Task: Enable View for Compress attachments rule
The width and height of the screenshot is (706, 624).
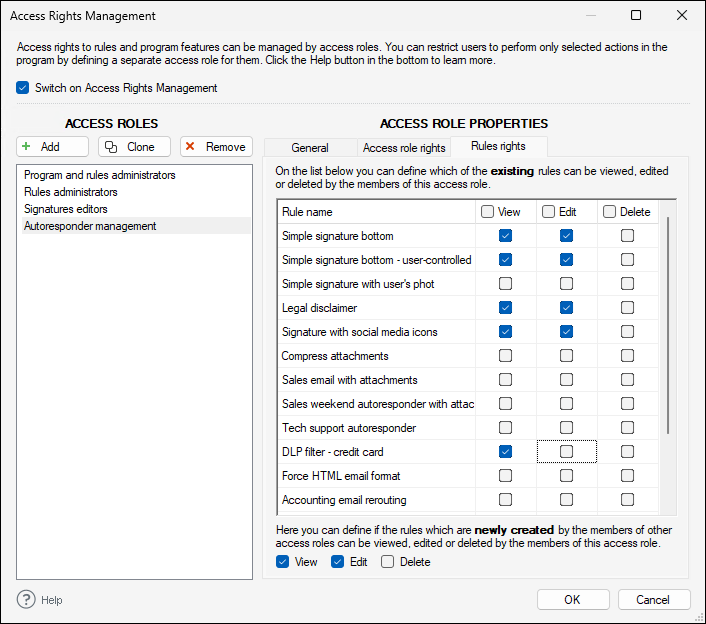Action: point(506,356)
